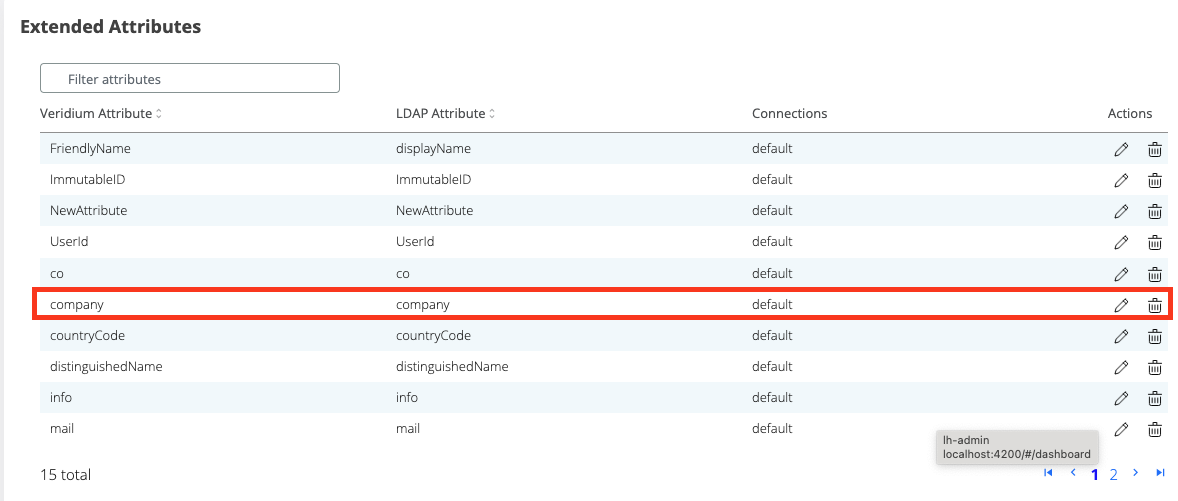The height and width of the screenshot is (501, 1178).
Task: Edit the FriendlyName attribute row
Action: pyautogui.click(x=1121, y=149)
